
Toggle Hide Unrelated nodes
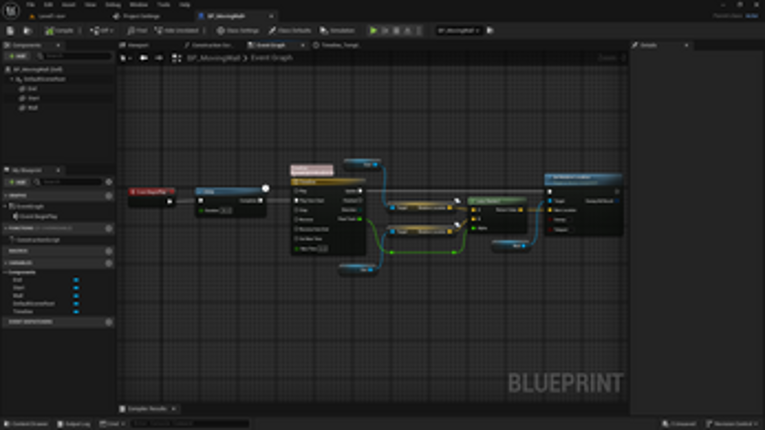click(177, 31)
